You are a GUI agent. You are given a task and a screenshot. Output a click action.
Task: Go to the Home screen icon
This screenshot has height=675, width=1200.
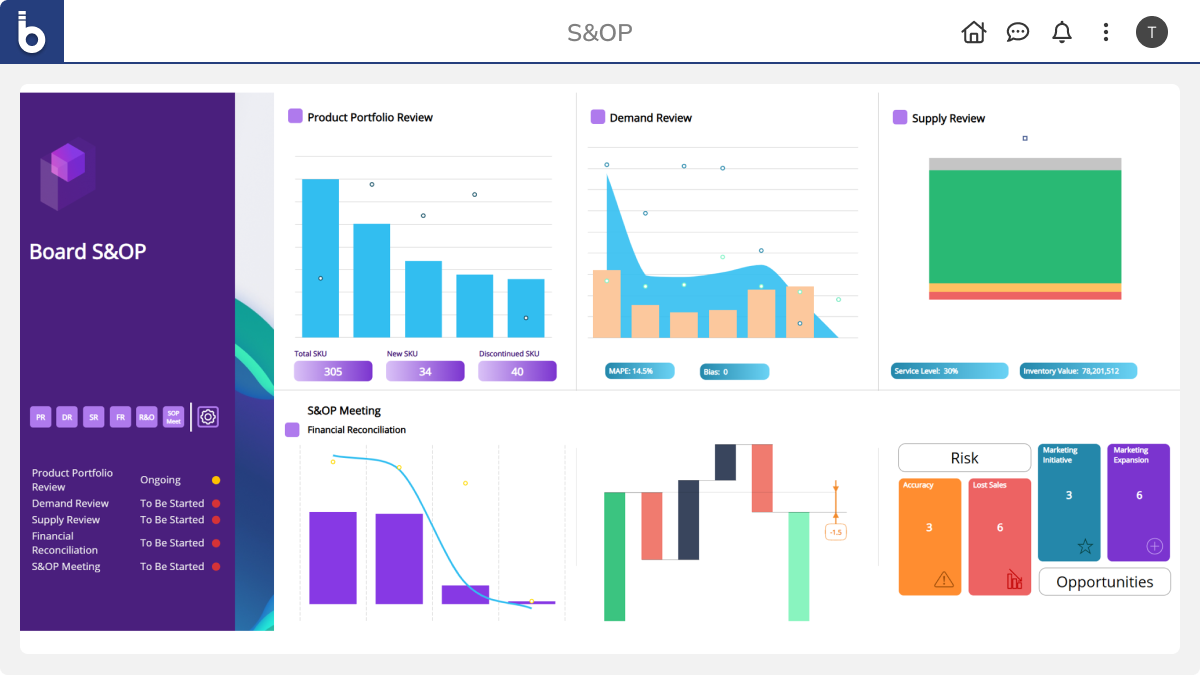(x=973, y=32)
